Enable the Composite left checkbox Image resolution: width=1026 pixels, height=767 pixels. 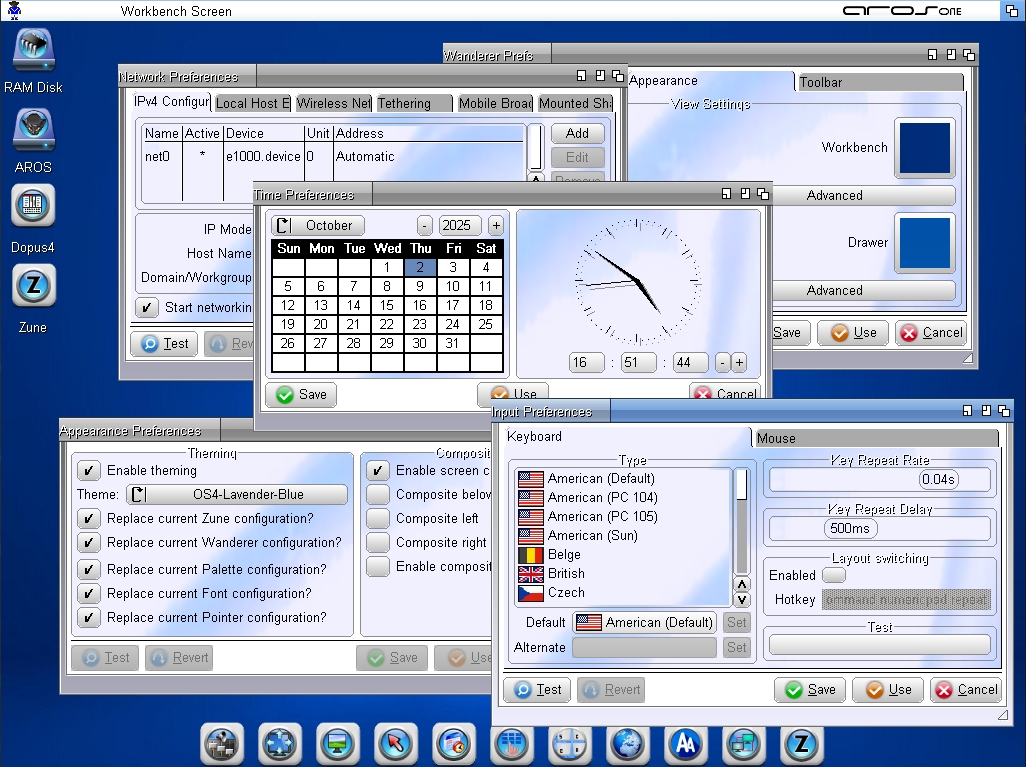[377, 518]
